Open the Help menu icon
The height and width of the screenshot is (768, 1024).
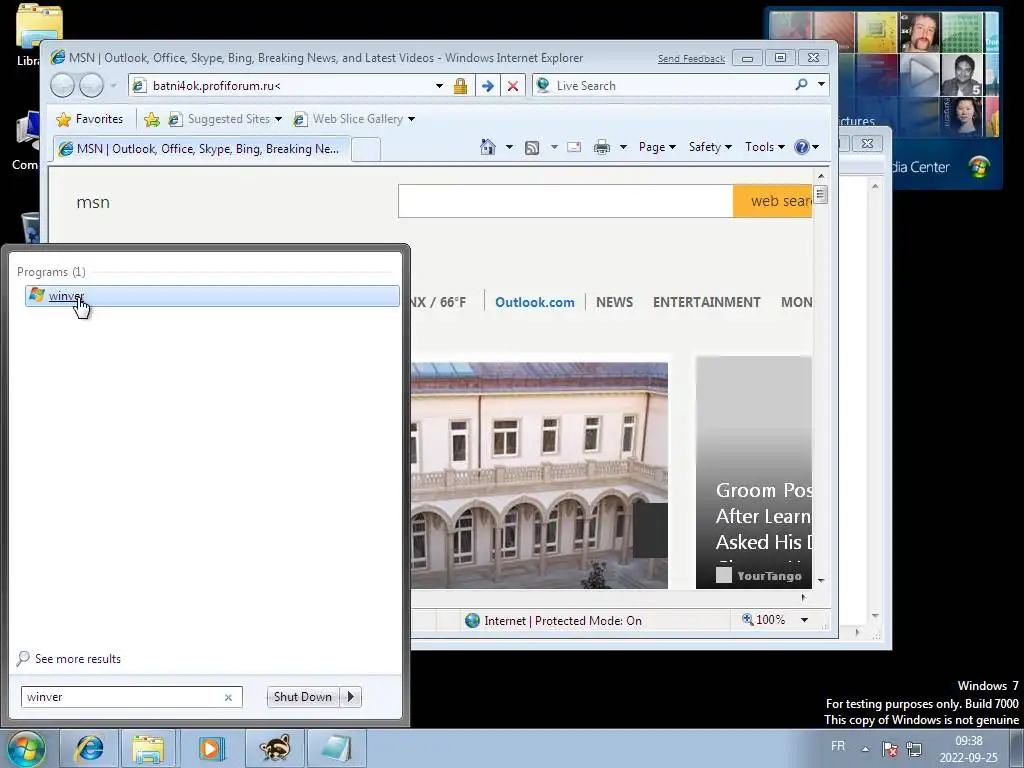(806, 147)
